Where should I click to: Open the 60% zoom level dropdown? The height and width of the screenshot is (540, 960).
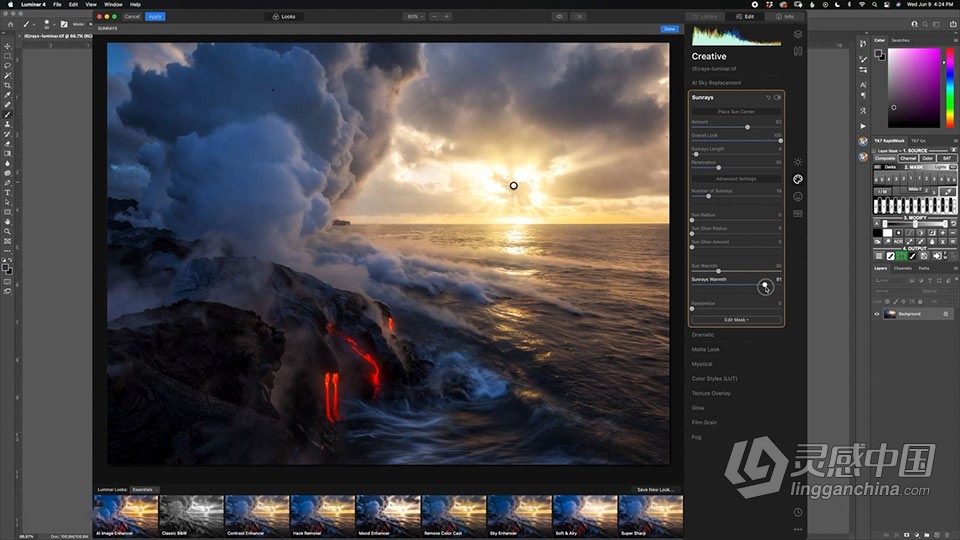[x=415, y=17]
